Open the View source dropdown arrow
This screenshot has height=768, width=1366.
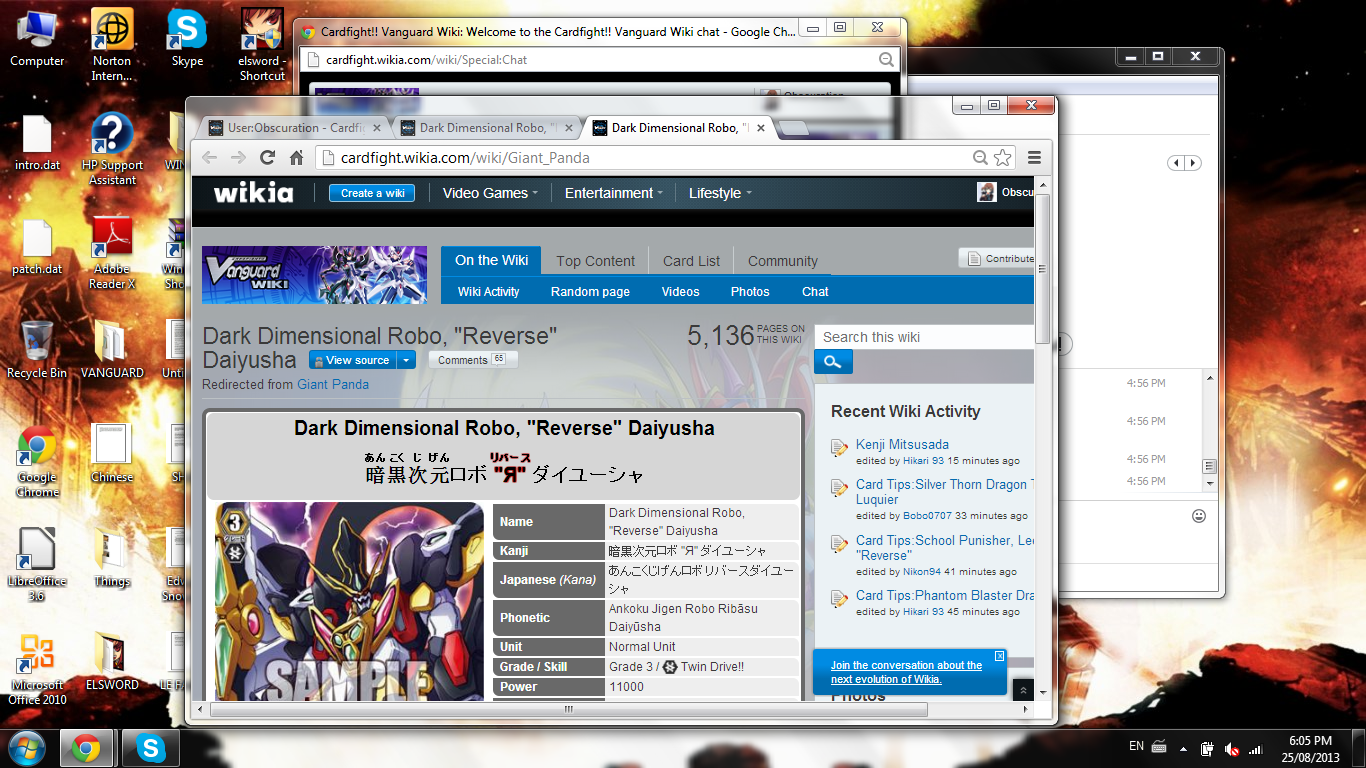pos(406,360)
